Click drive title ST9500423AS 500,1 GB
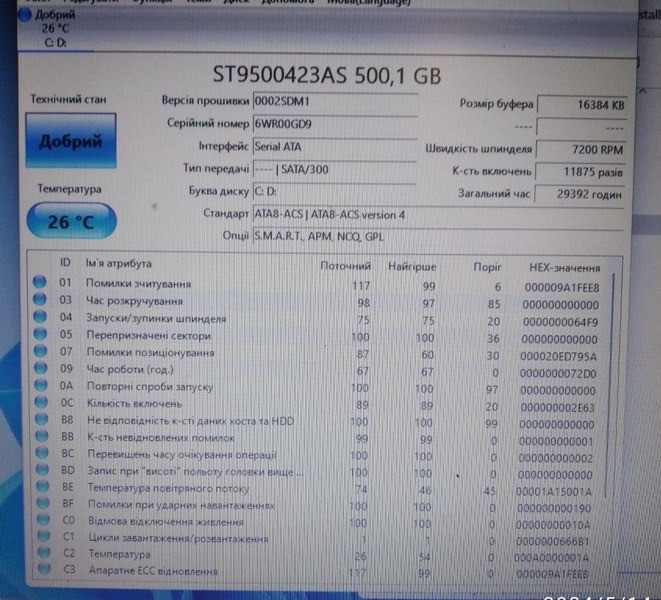Image resolution: width=661 pixels, height=600 pixels. coord(327,75)
